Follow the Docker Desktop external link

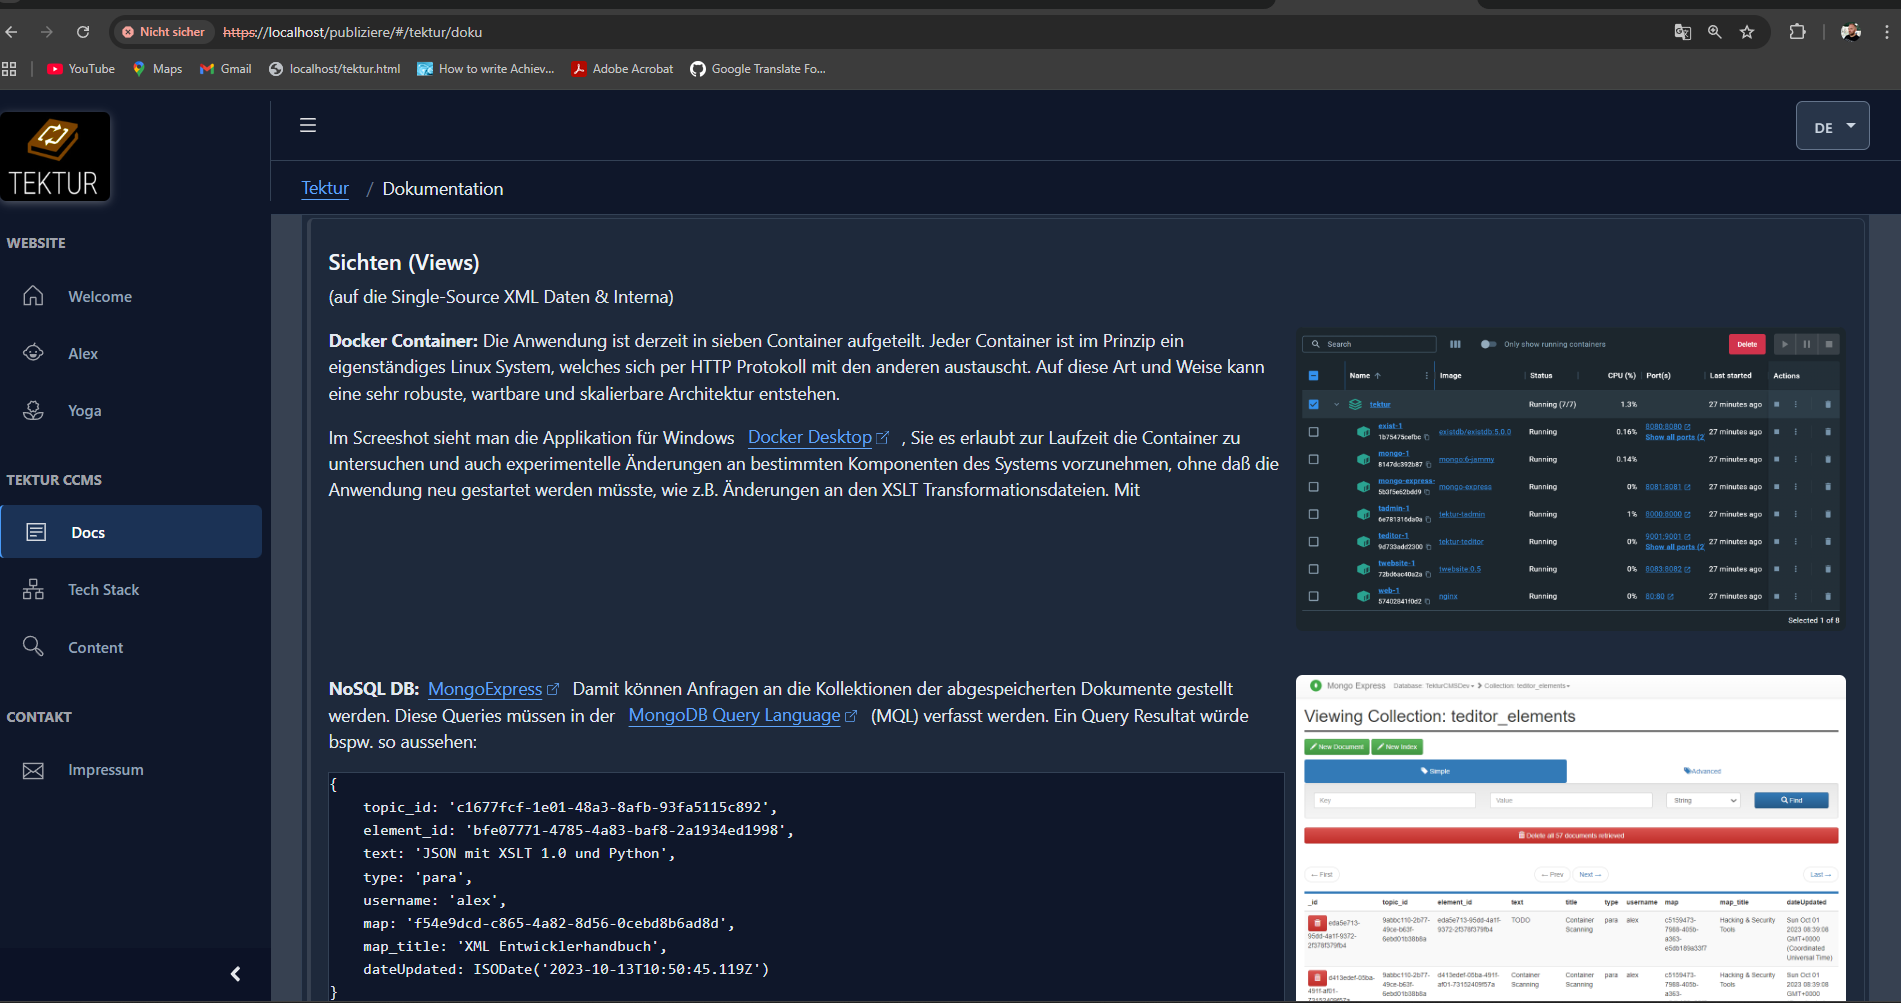(810, 437)
